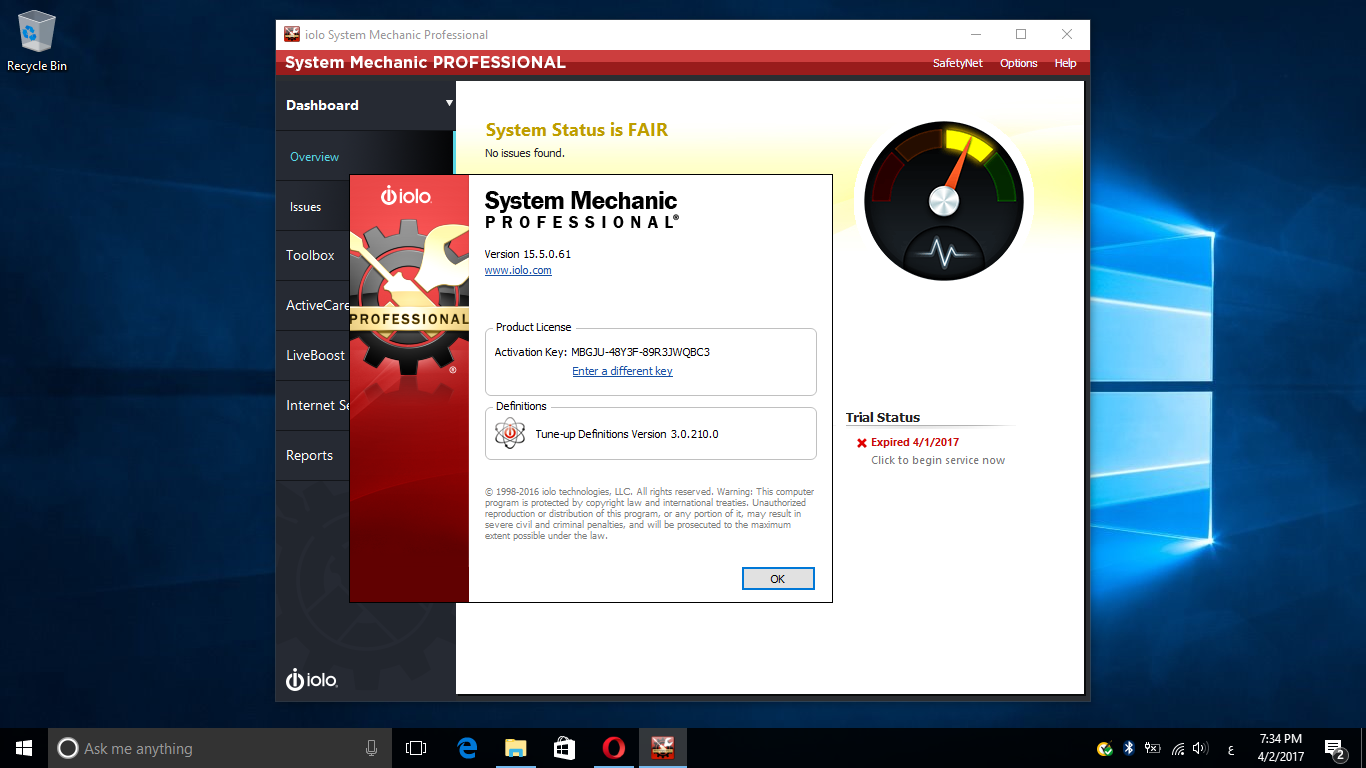Viewport: 1366px width, 768px height.
Task: Maximize the System Mechanic window
Action: pos(1021,34)
